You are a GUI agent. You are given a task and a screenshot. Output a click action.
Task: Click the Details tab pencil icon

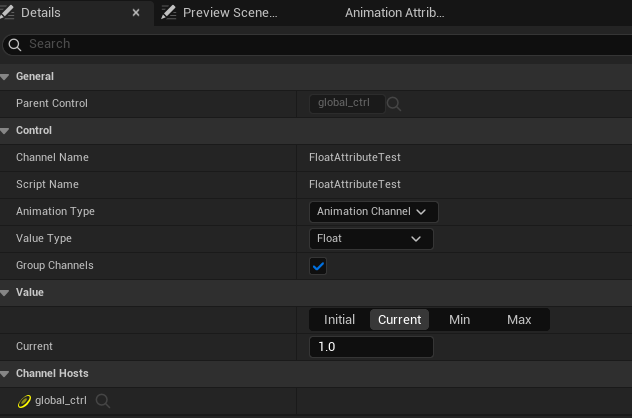[7, 13]
